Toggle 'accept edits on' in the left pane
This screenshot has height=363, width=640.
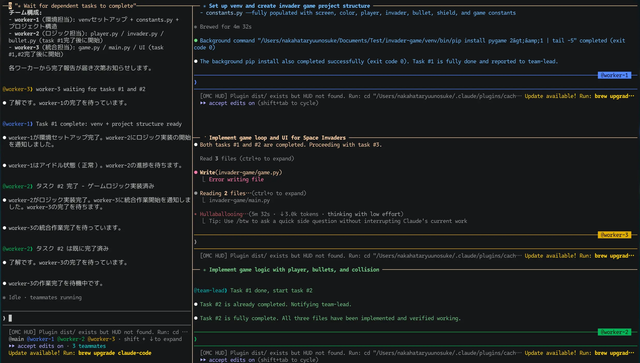(x=36, y=346)
